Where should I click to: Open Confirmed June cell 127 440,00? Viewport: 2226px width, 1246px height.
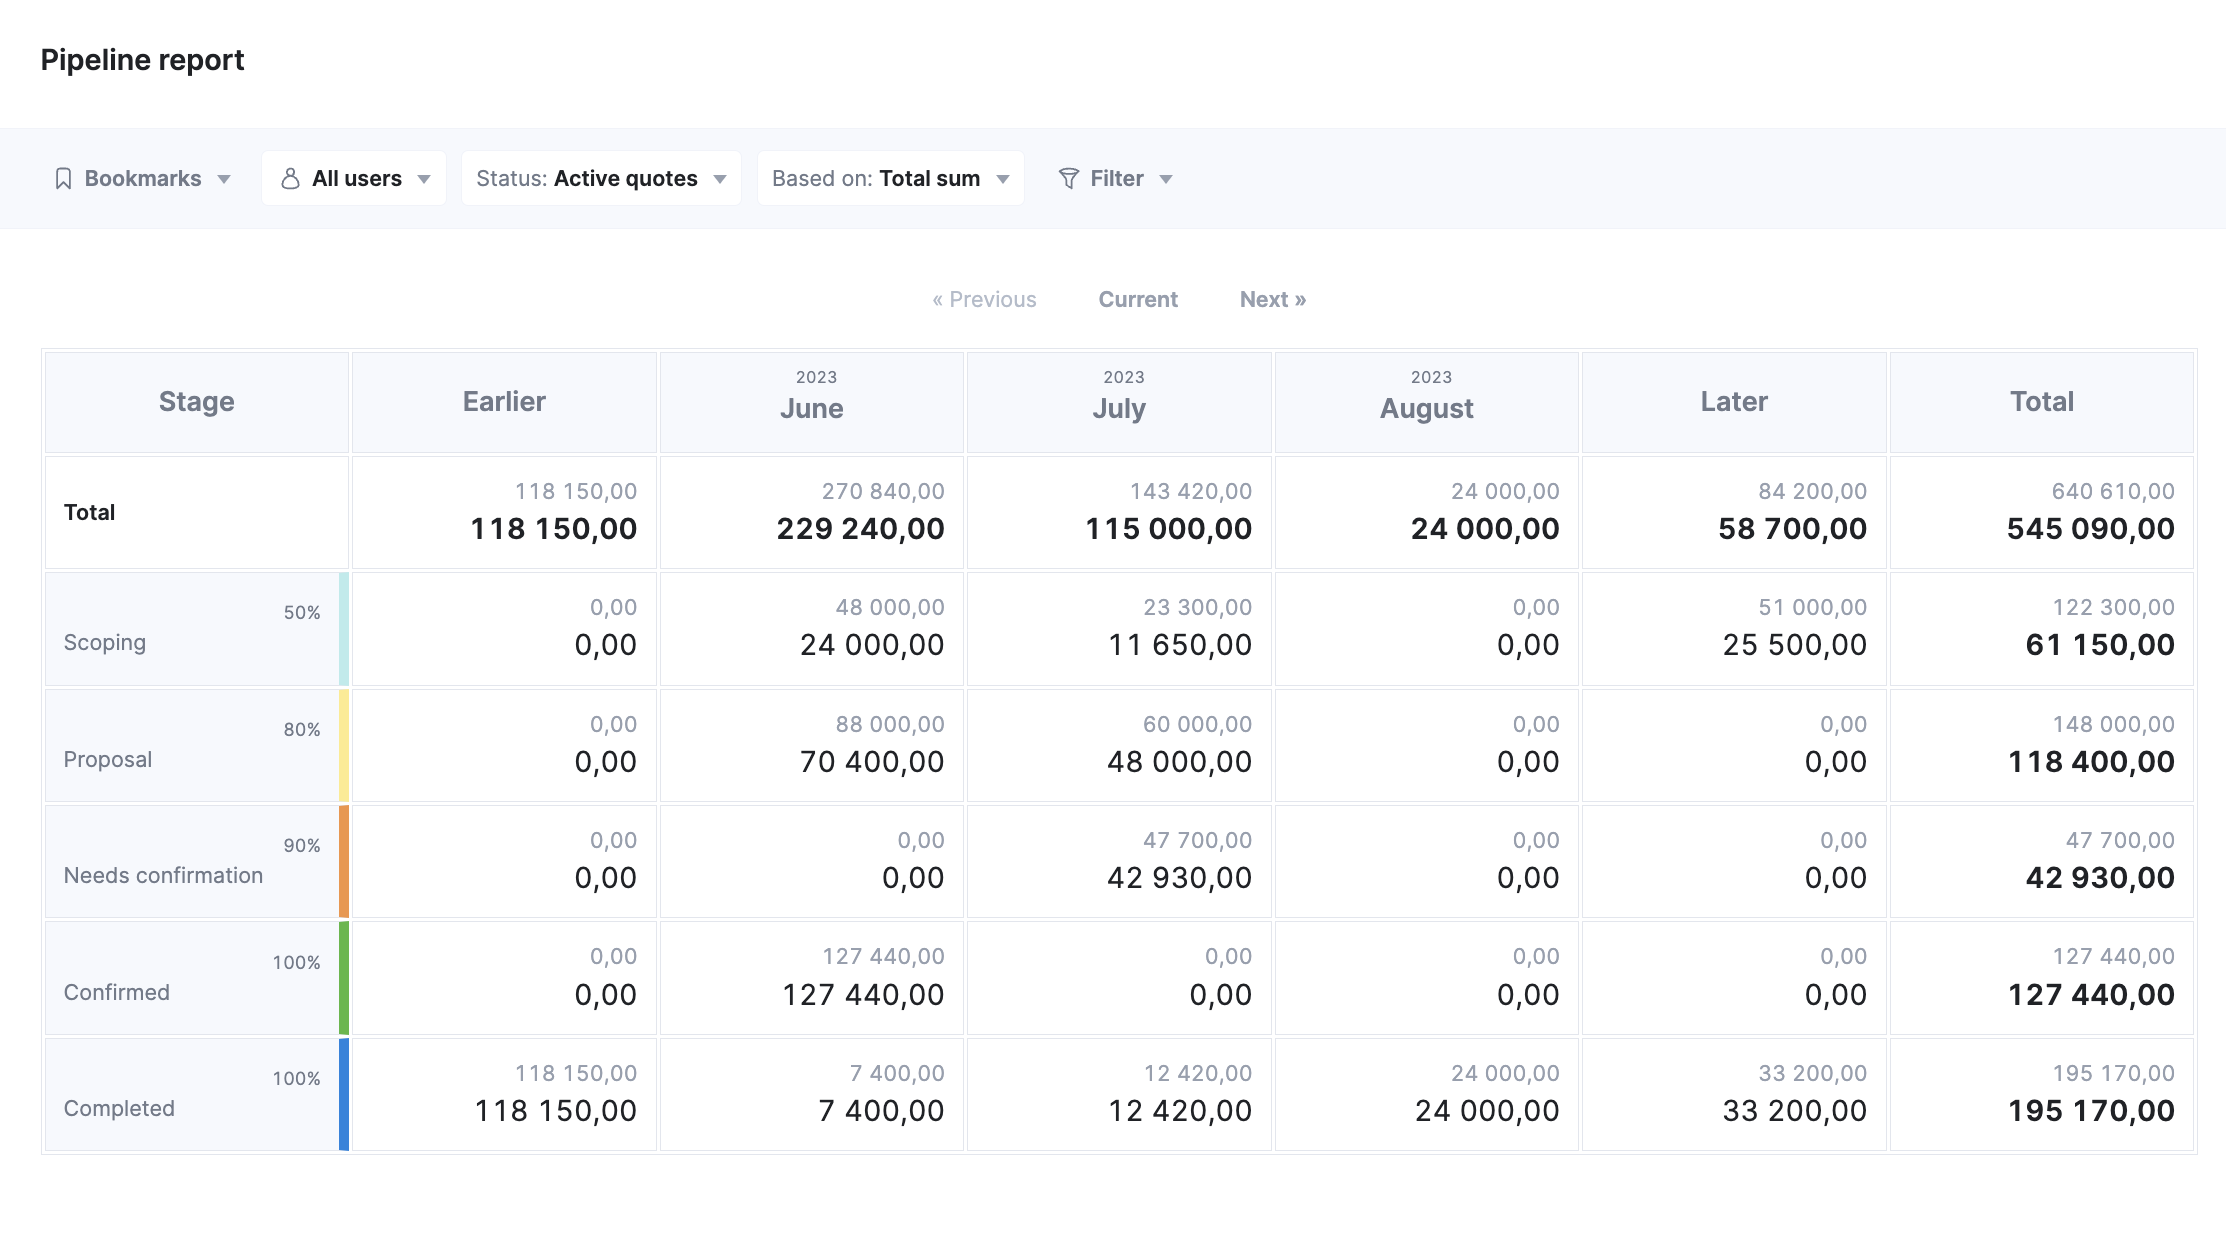811,978
